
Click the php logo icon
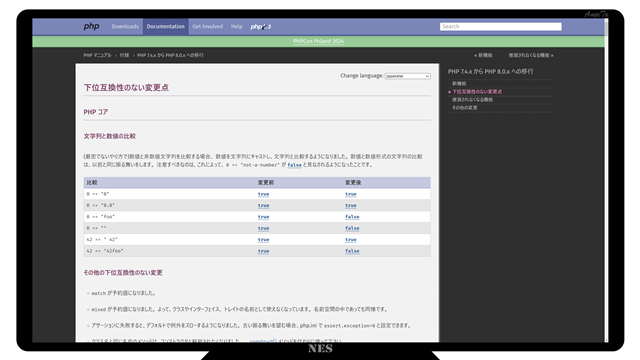91,27
